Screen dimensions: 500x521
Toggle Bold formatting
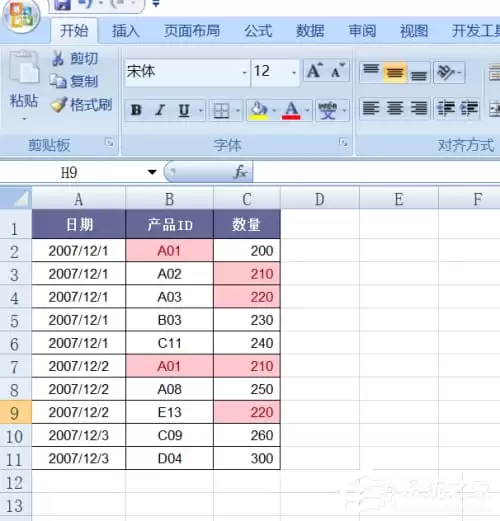(x=136, y=110)
